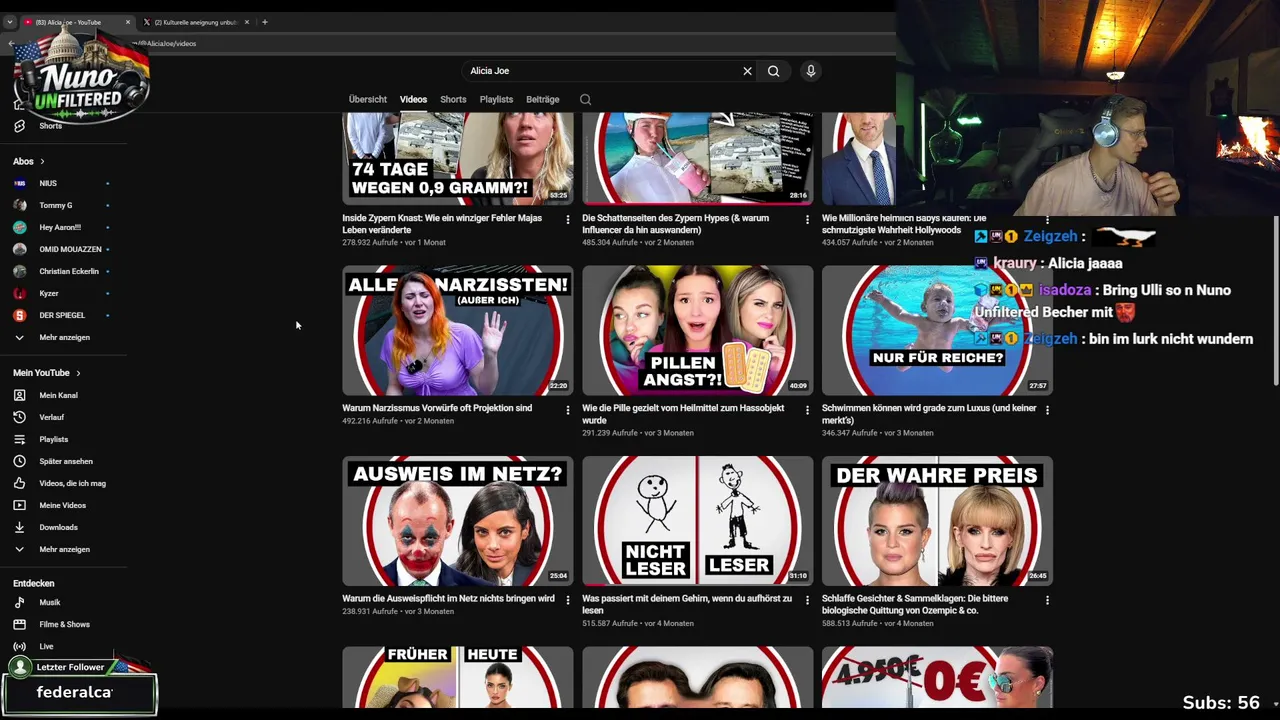The height and width of the screenshot is (720, 1280).
Task: Open the Tommy G subscription channel
Action: coord(55,205)
